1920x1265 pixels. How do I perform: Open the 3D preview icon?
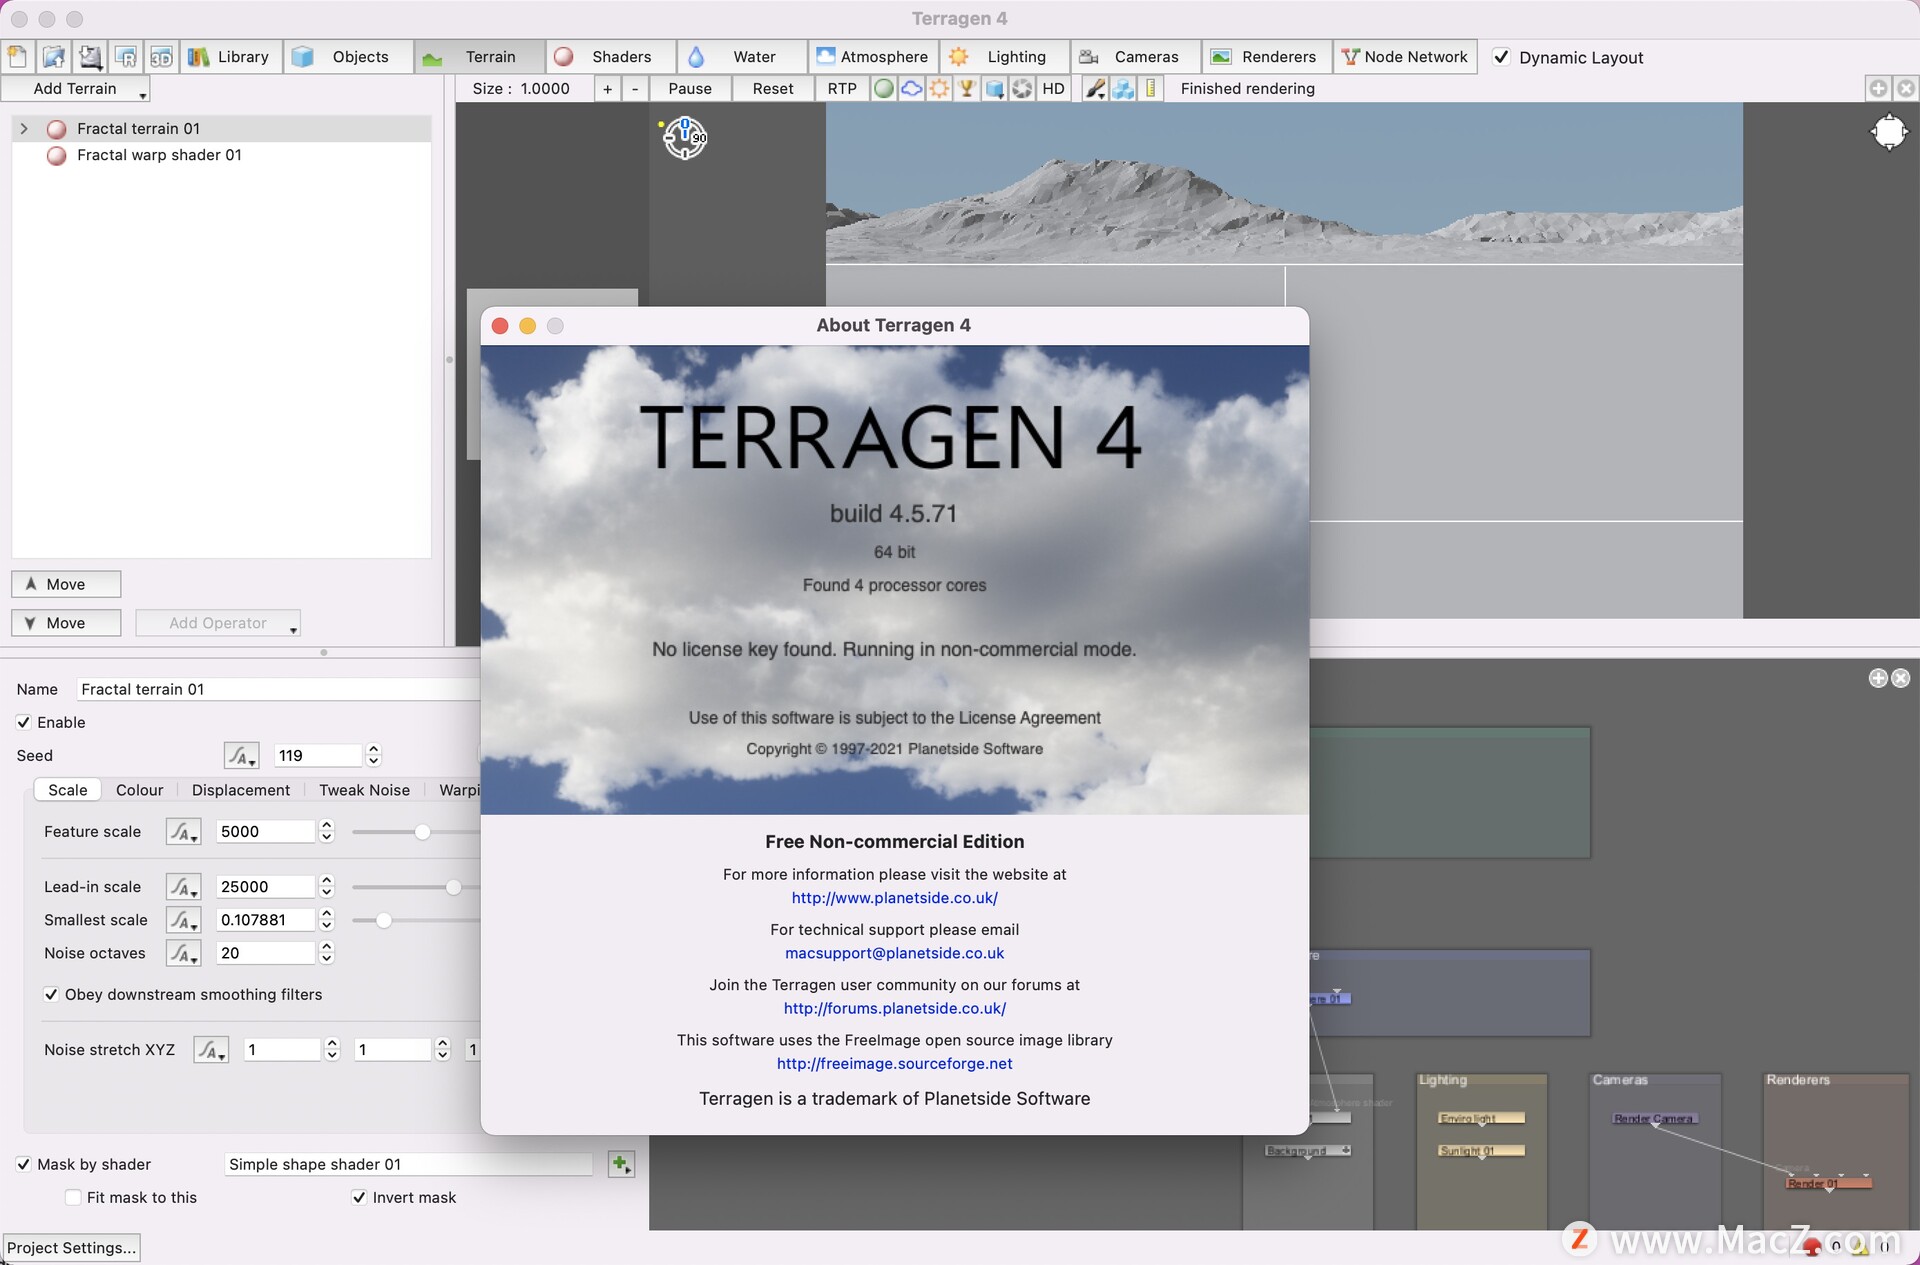pos(161,57)
